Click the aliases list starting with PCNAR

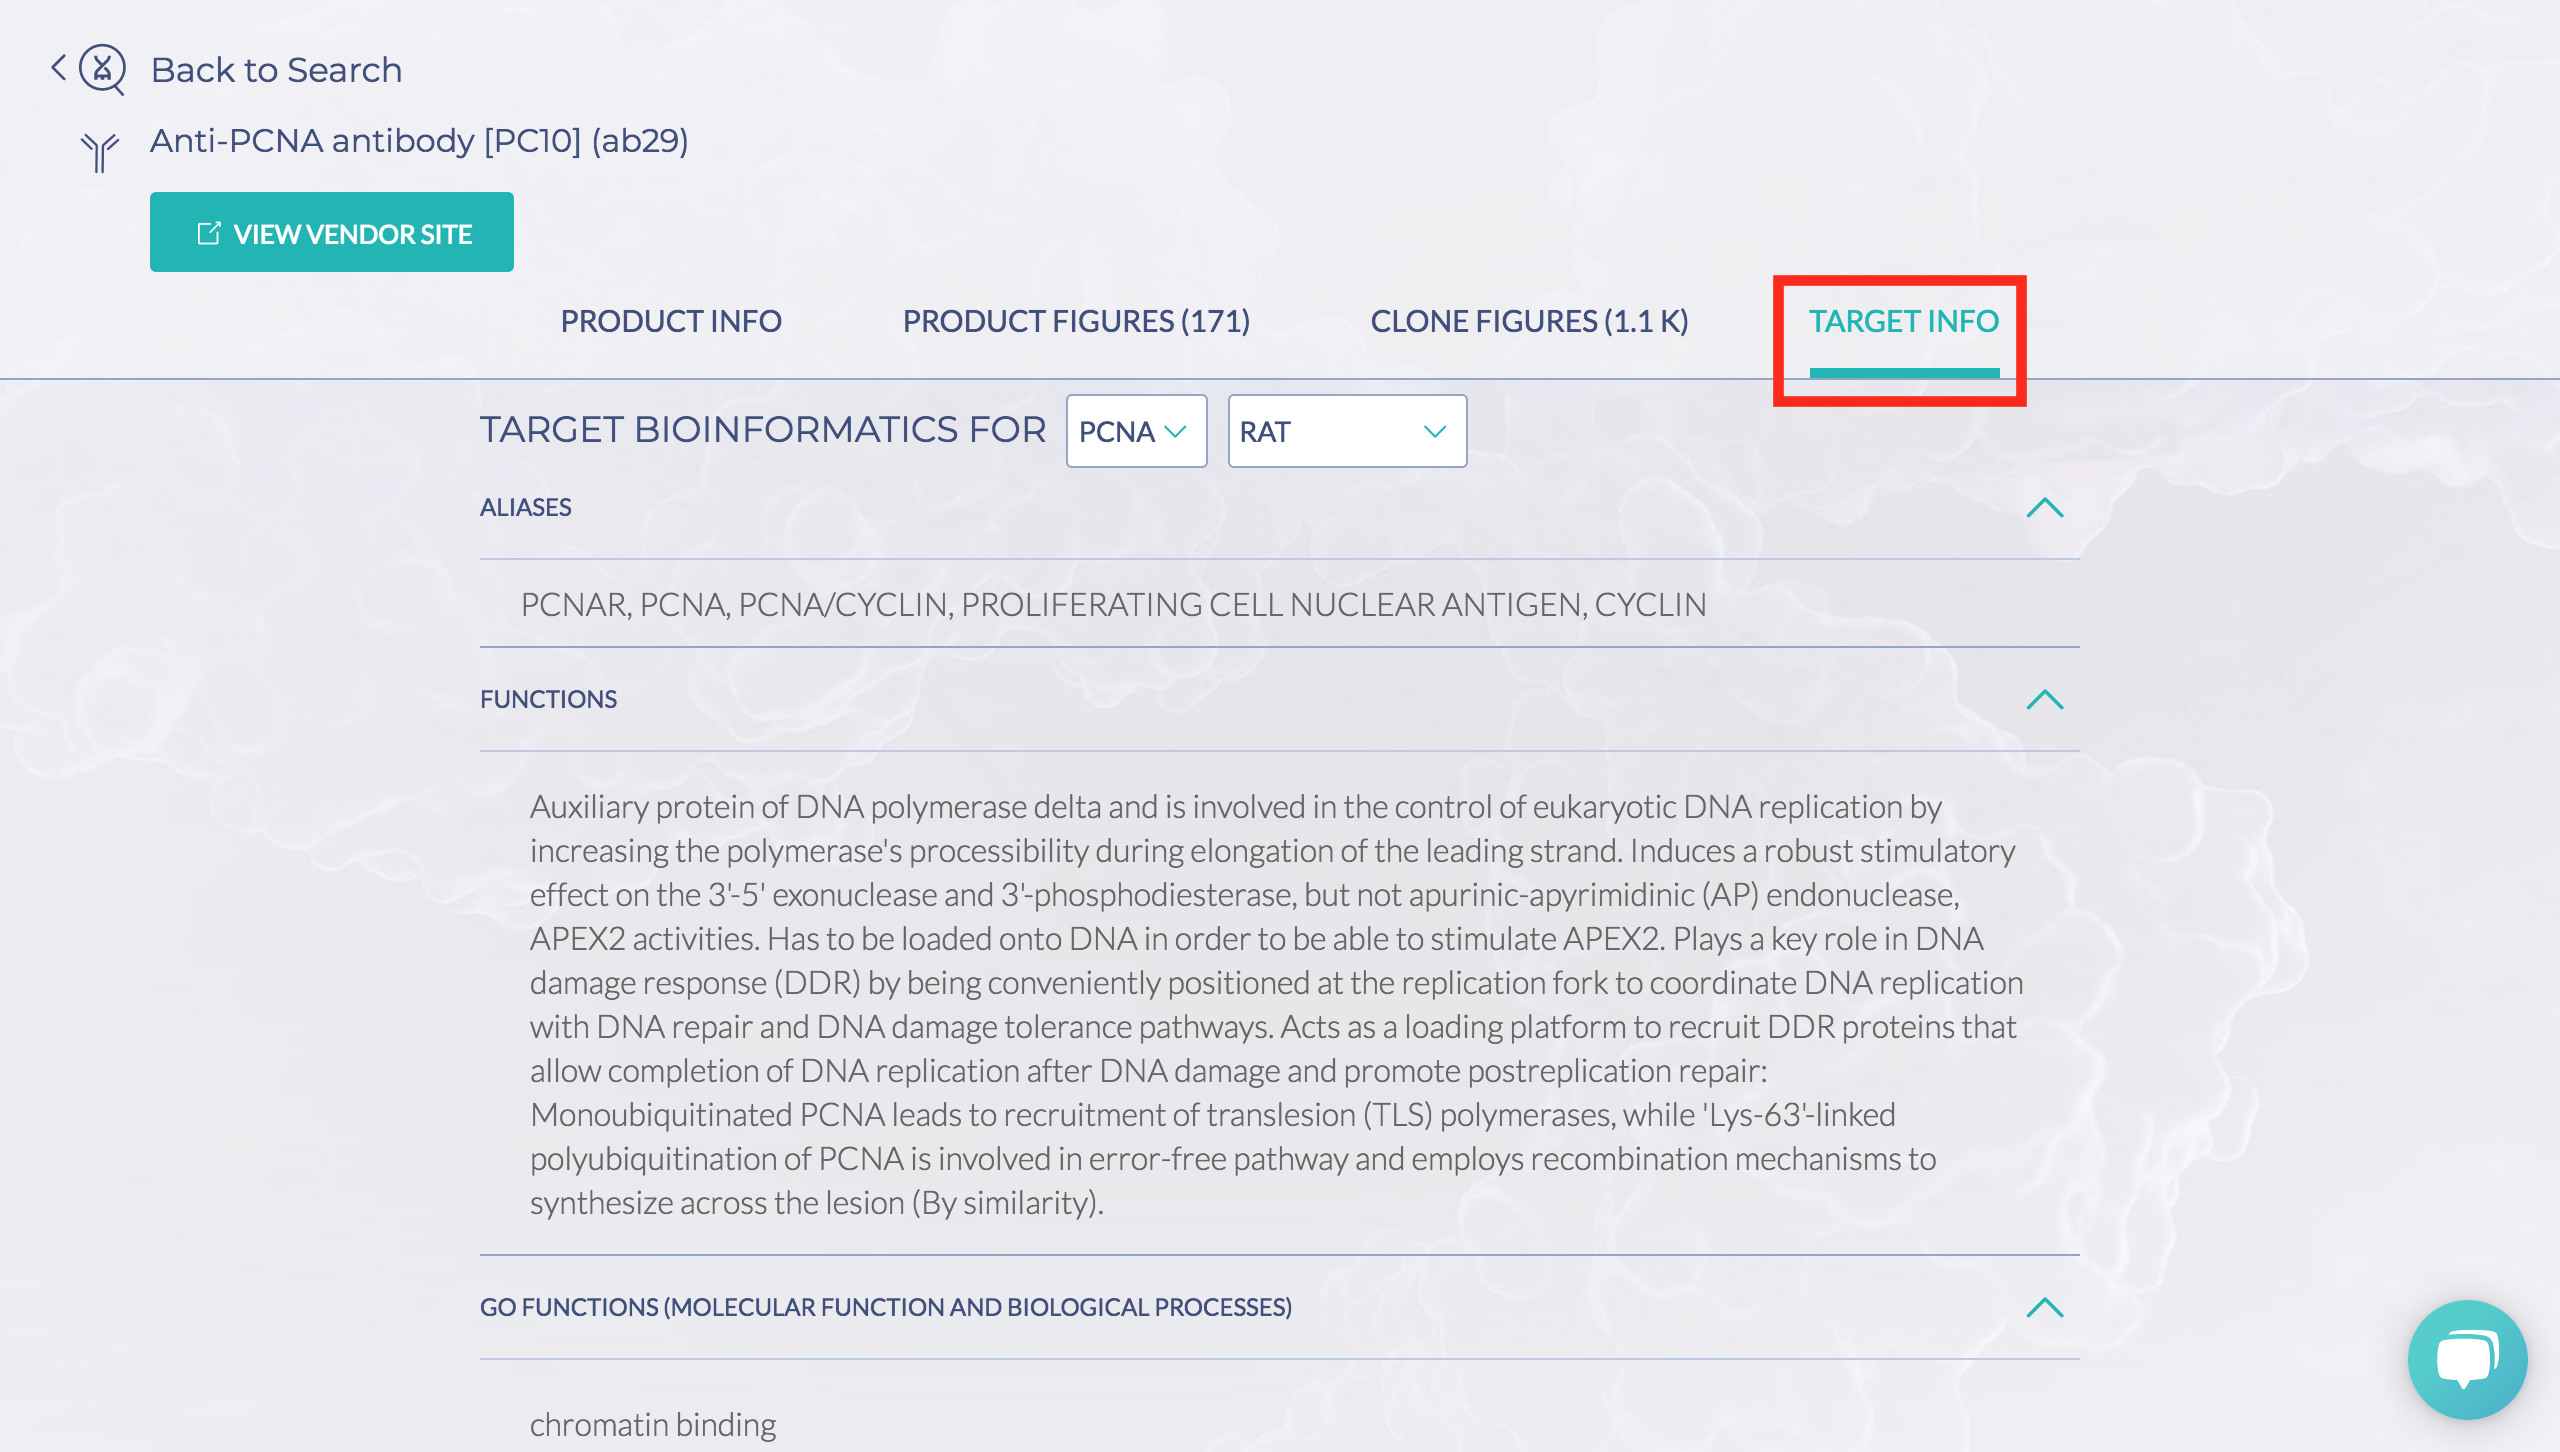pos(1113,605)
